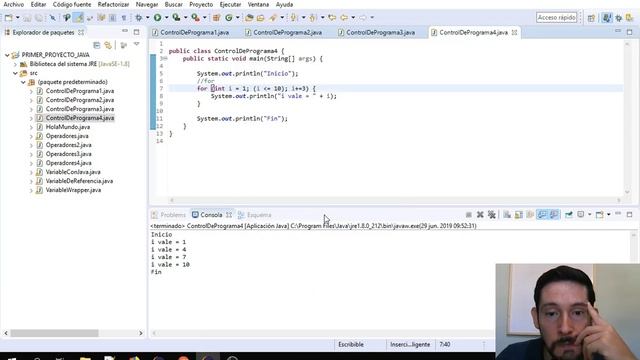The width and height of the screenshot is (640, 360).
Task: Close the ControlDePrograma4.java editor tab
Action: (x=514, y=33)
